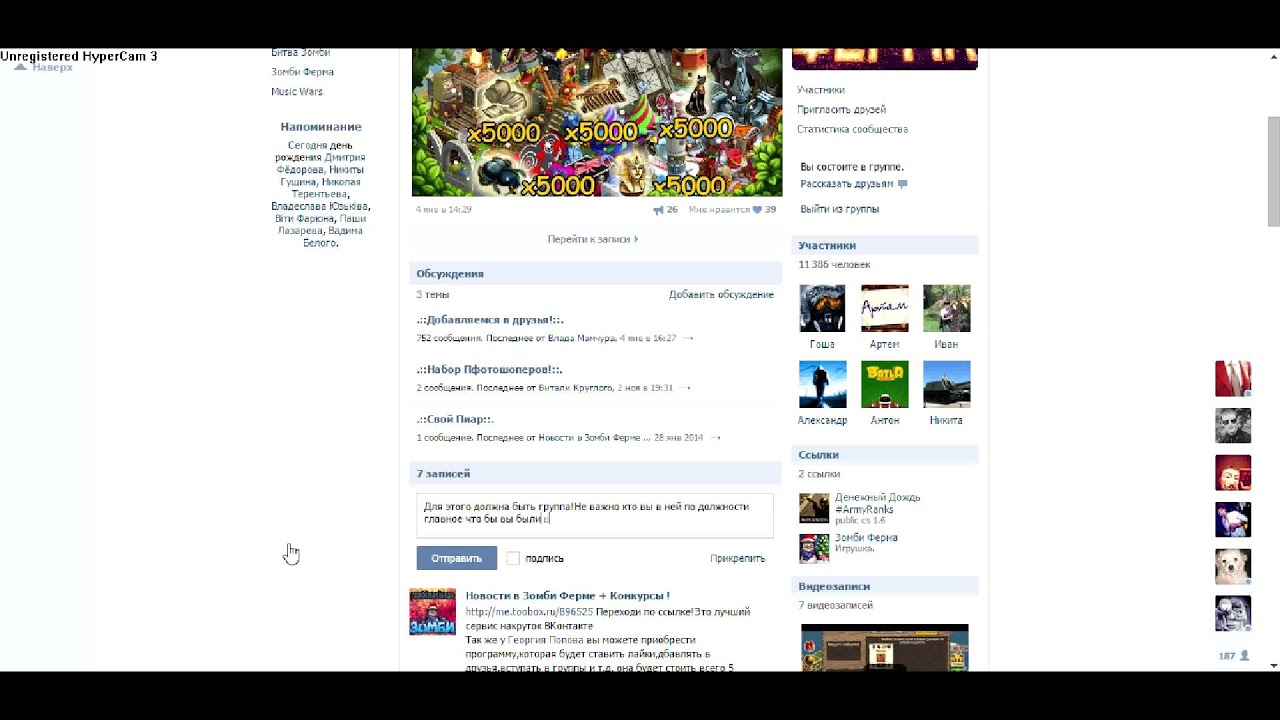Open 'Денежный Дождь' link thumbnail icon

pos(814,508)
